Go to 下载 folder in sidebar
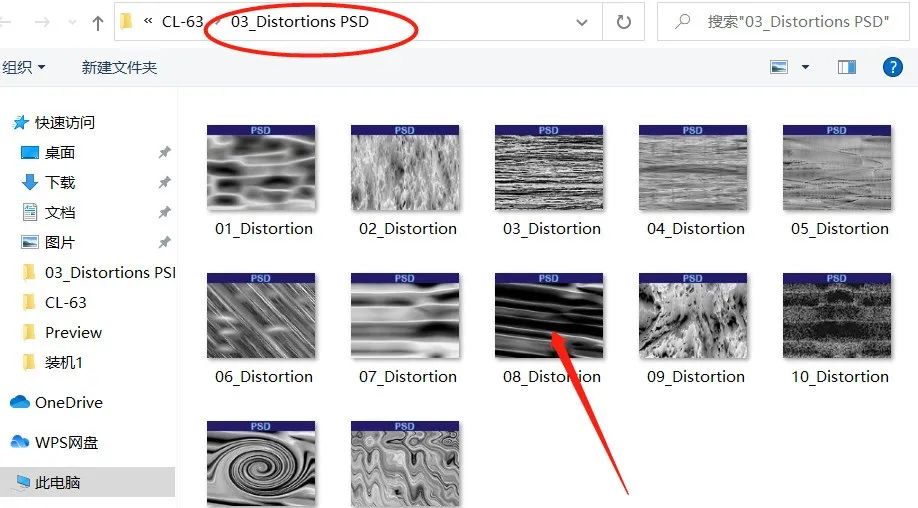This screenshot has height=508, width=918. (60, 182)
